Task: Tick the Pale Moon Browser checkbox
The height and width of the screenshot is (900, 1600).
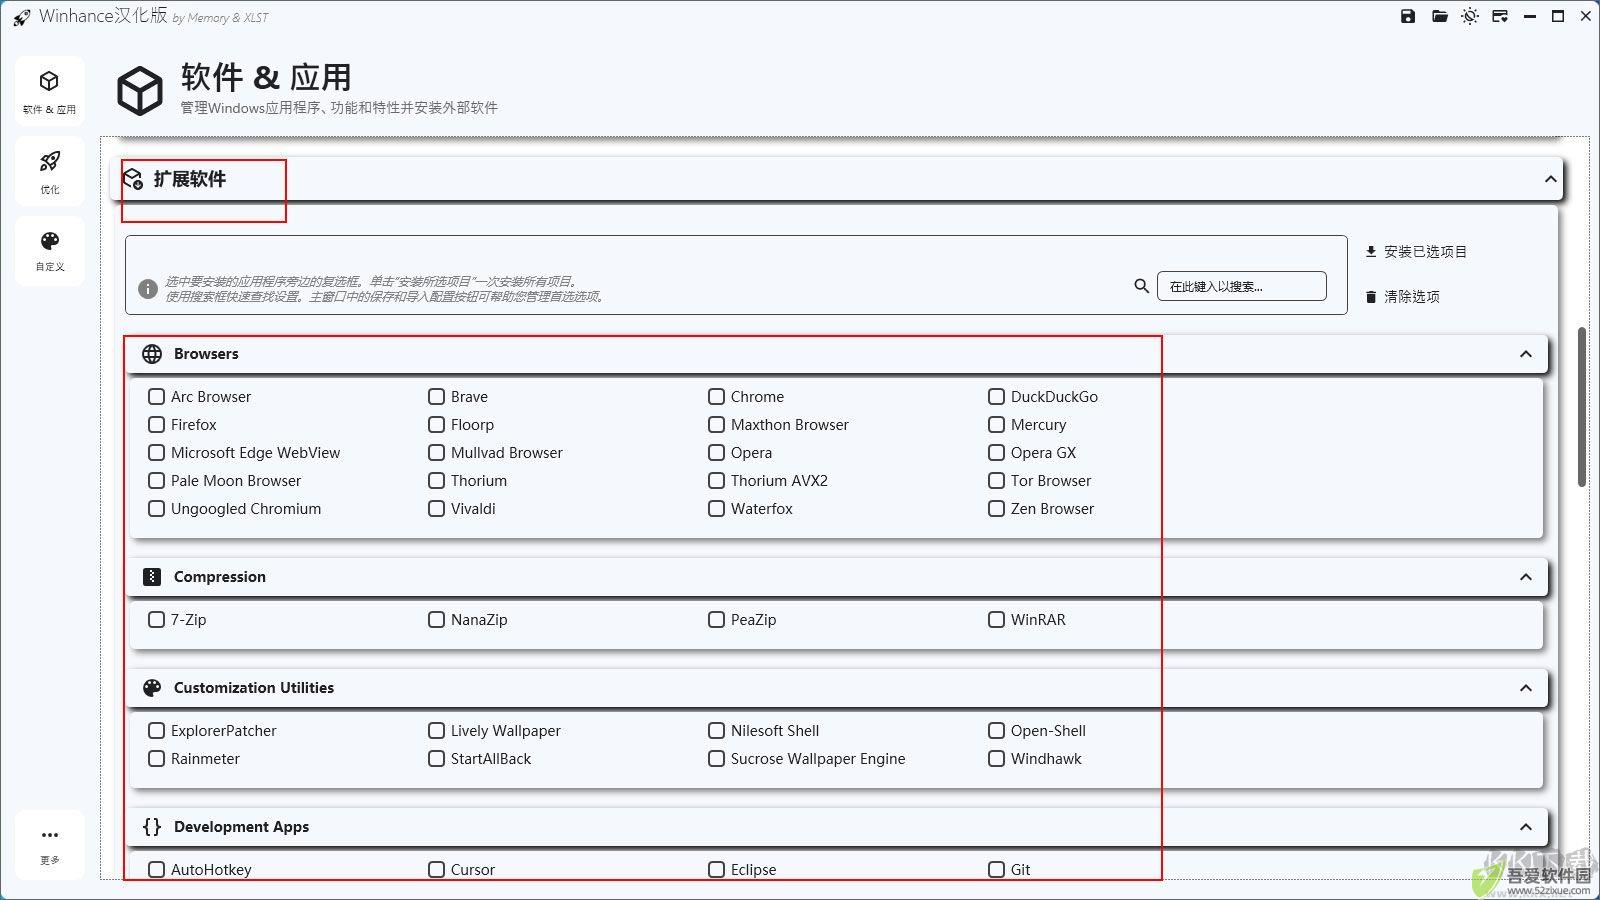Action: click(156, 481)
